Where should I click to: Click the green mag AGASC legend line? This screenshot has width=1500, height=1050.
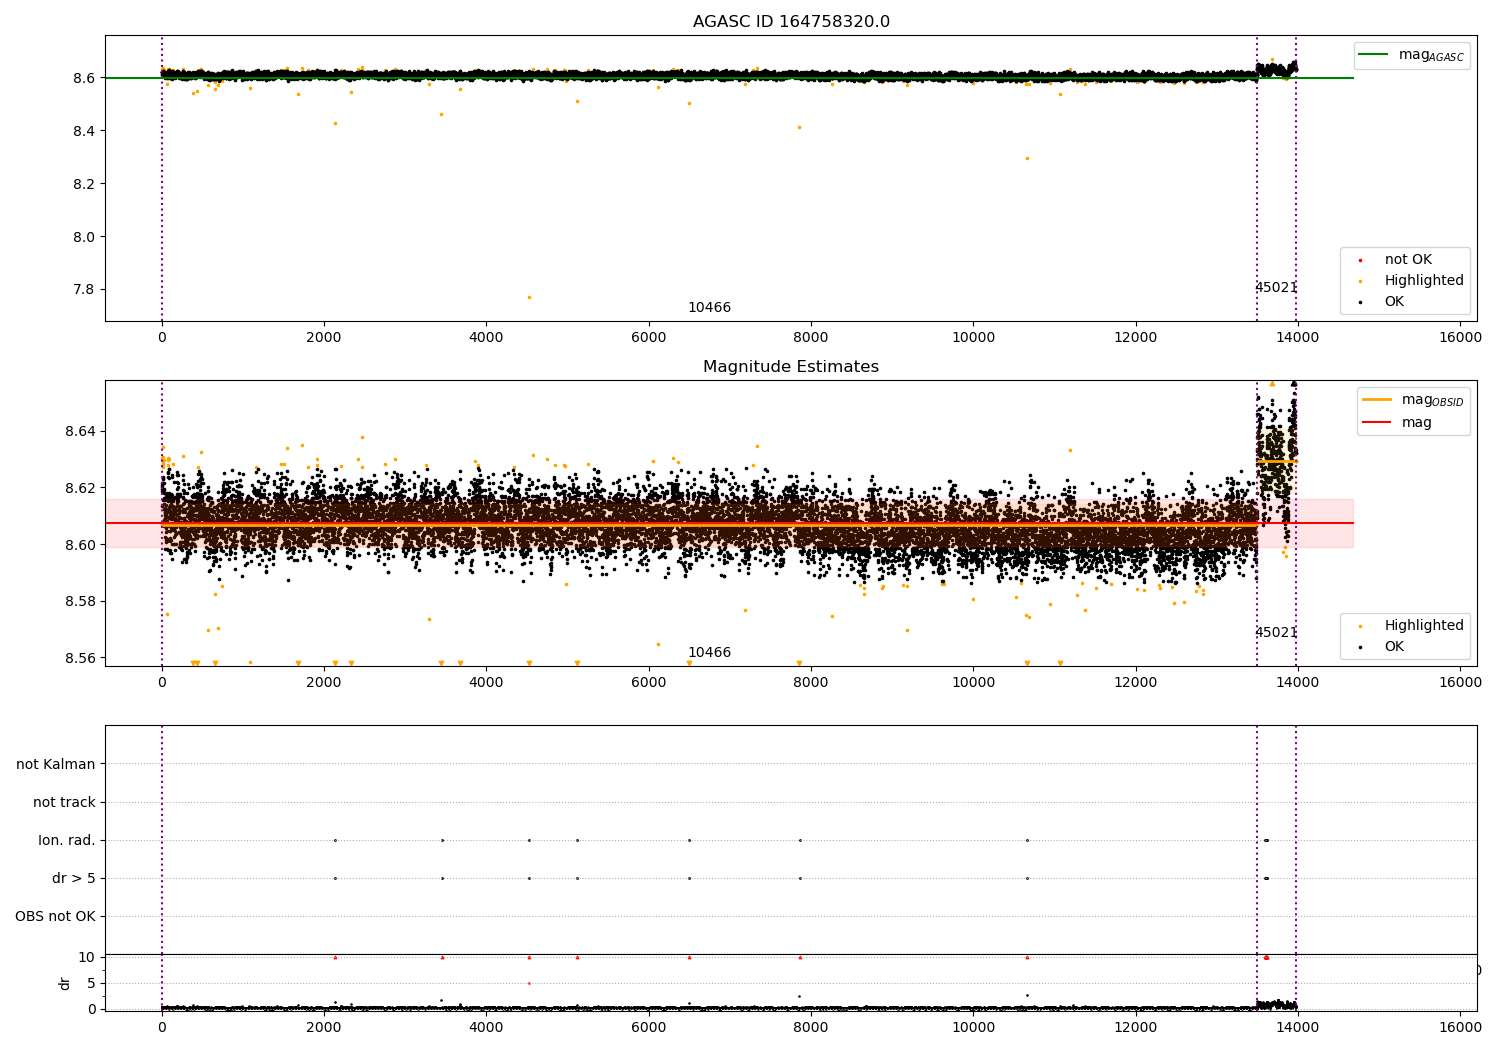[1373, 55]
